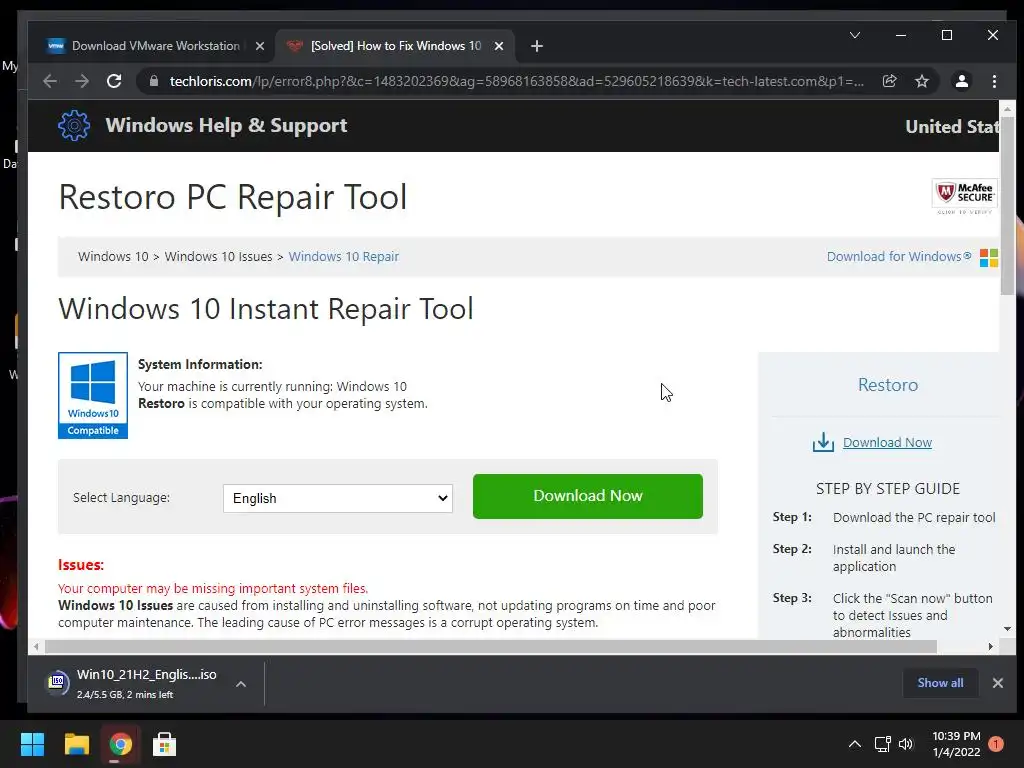Expand the ISO download options chevron
This screenshot has width=1024, height=768.
pyautogui.click(x=241, y=684)
